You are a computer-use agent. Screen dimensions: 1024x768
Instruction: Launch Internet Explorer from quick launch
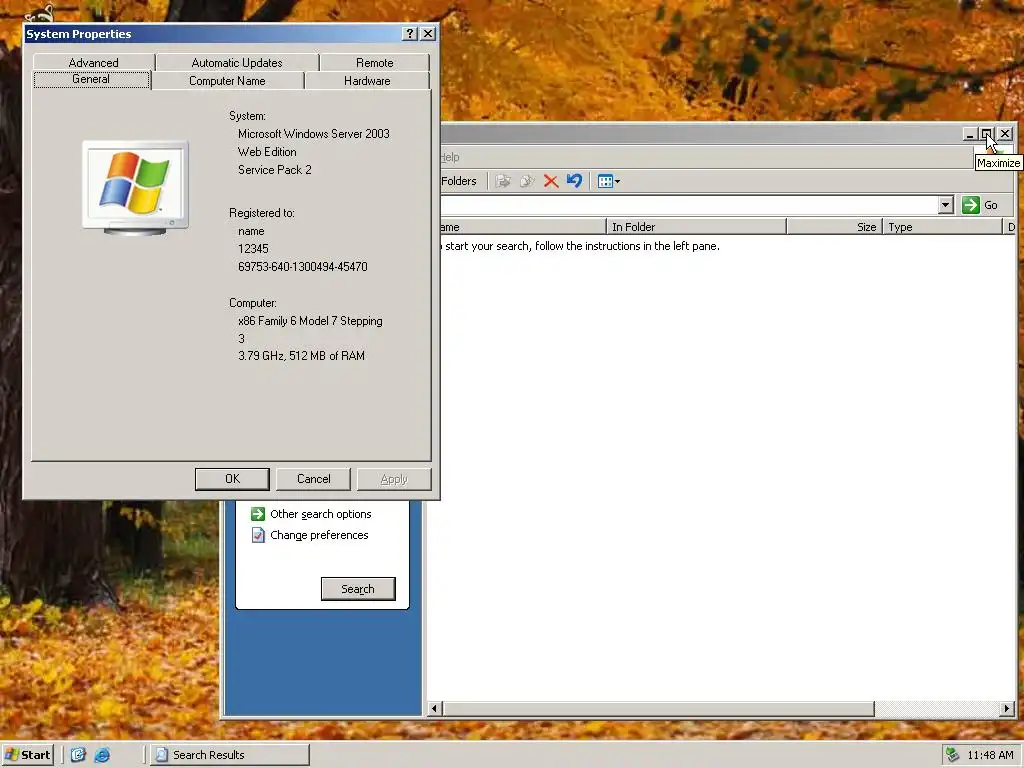(103, 755)
